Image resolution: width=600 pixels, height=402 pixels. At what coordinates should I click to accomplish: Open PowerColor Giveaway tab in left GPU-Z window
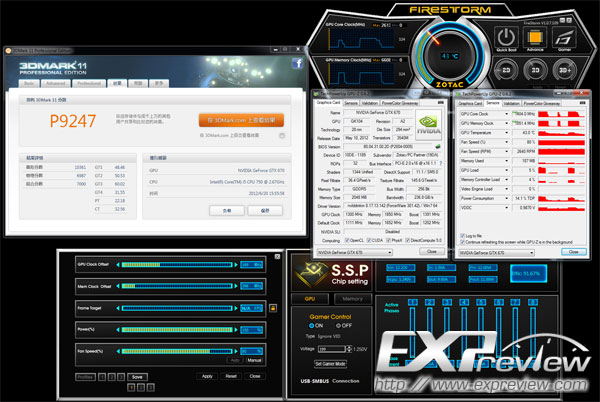click(399, 103)
